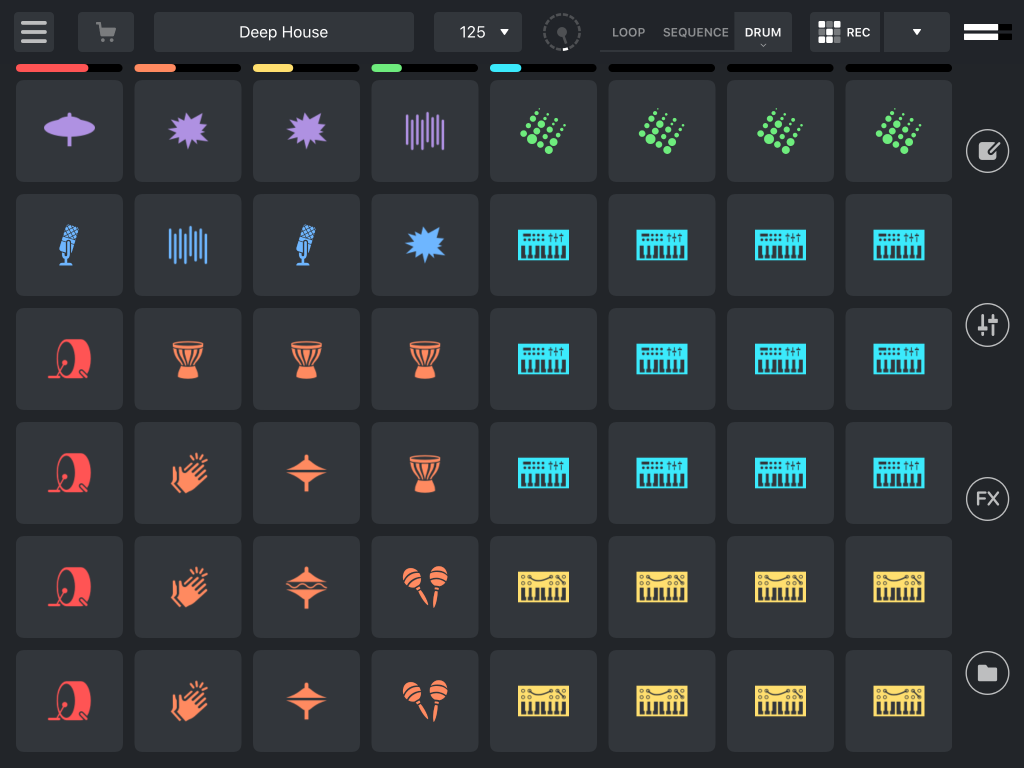Select the purple cymbal pad in top-left
Viewport: 1024px width, 768px height.
(69, 130)
